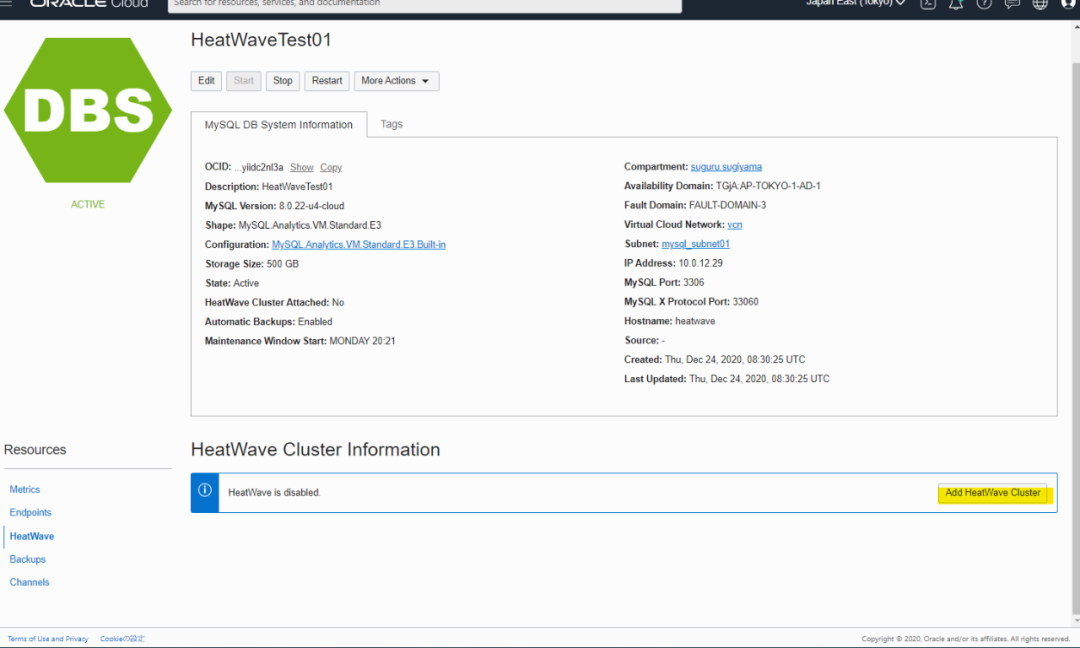Click the Availability Domain value TGjA:AP-TOKYO-1-AD-1

coord(768,186)
